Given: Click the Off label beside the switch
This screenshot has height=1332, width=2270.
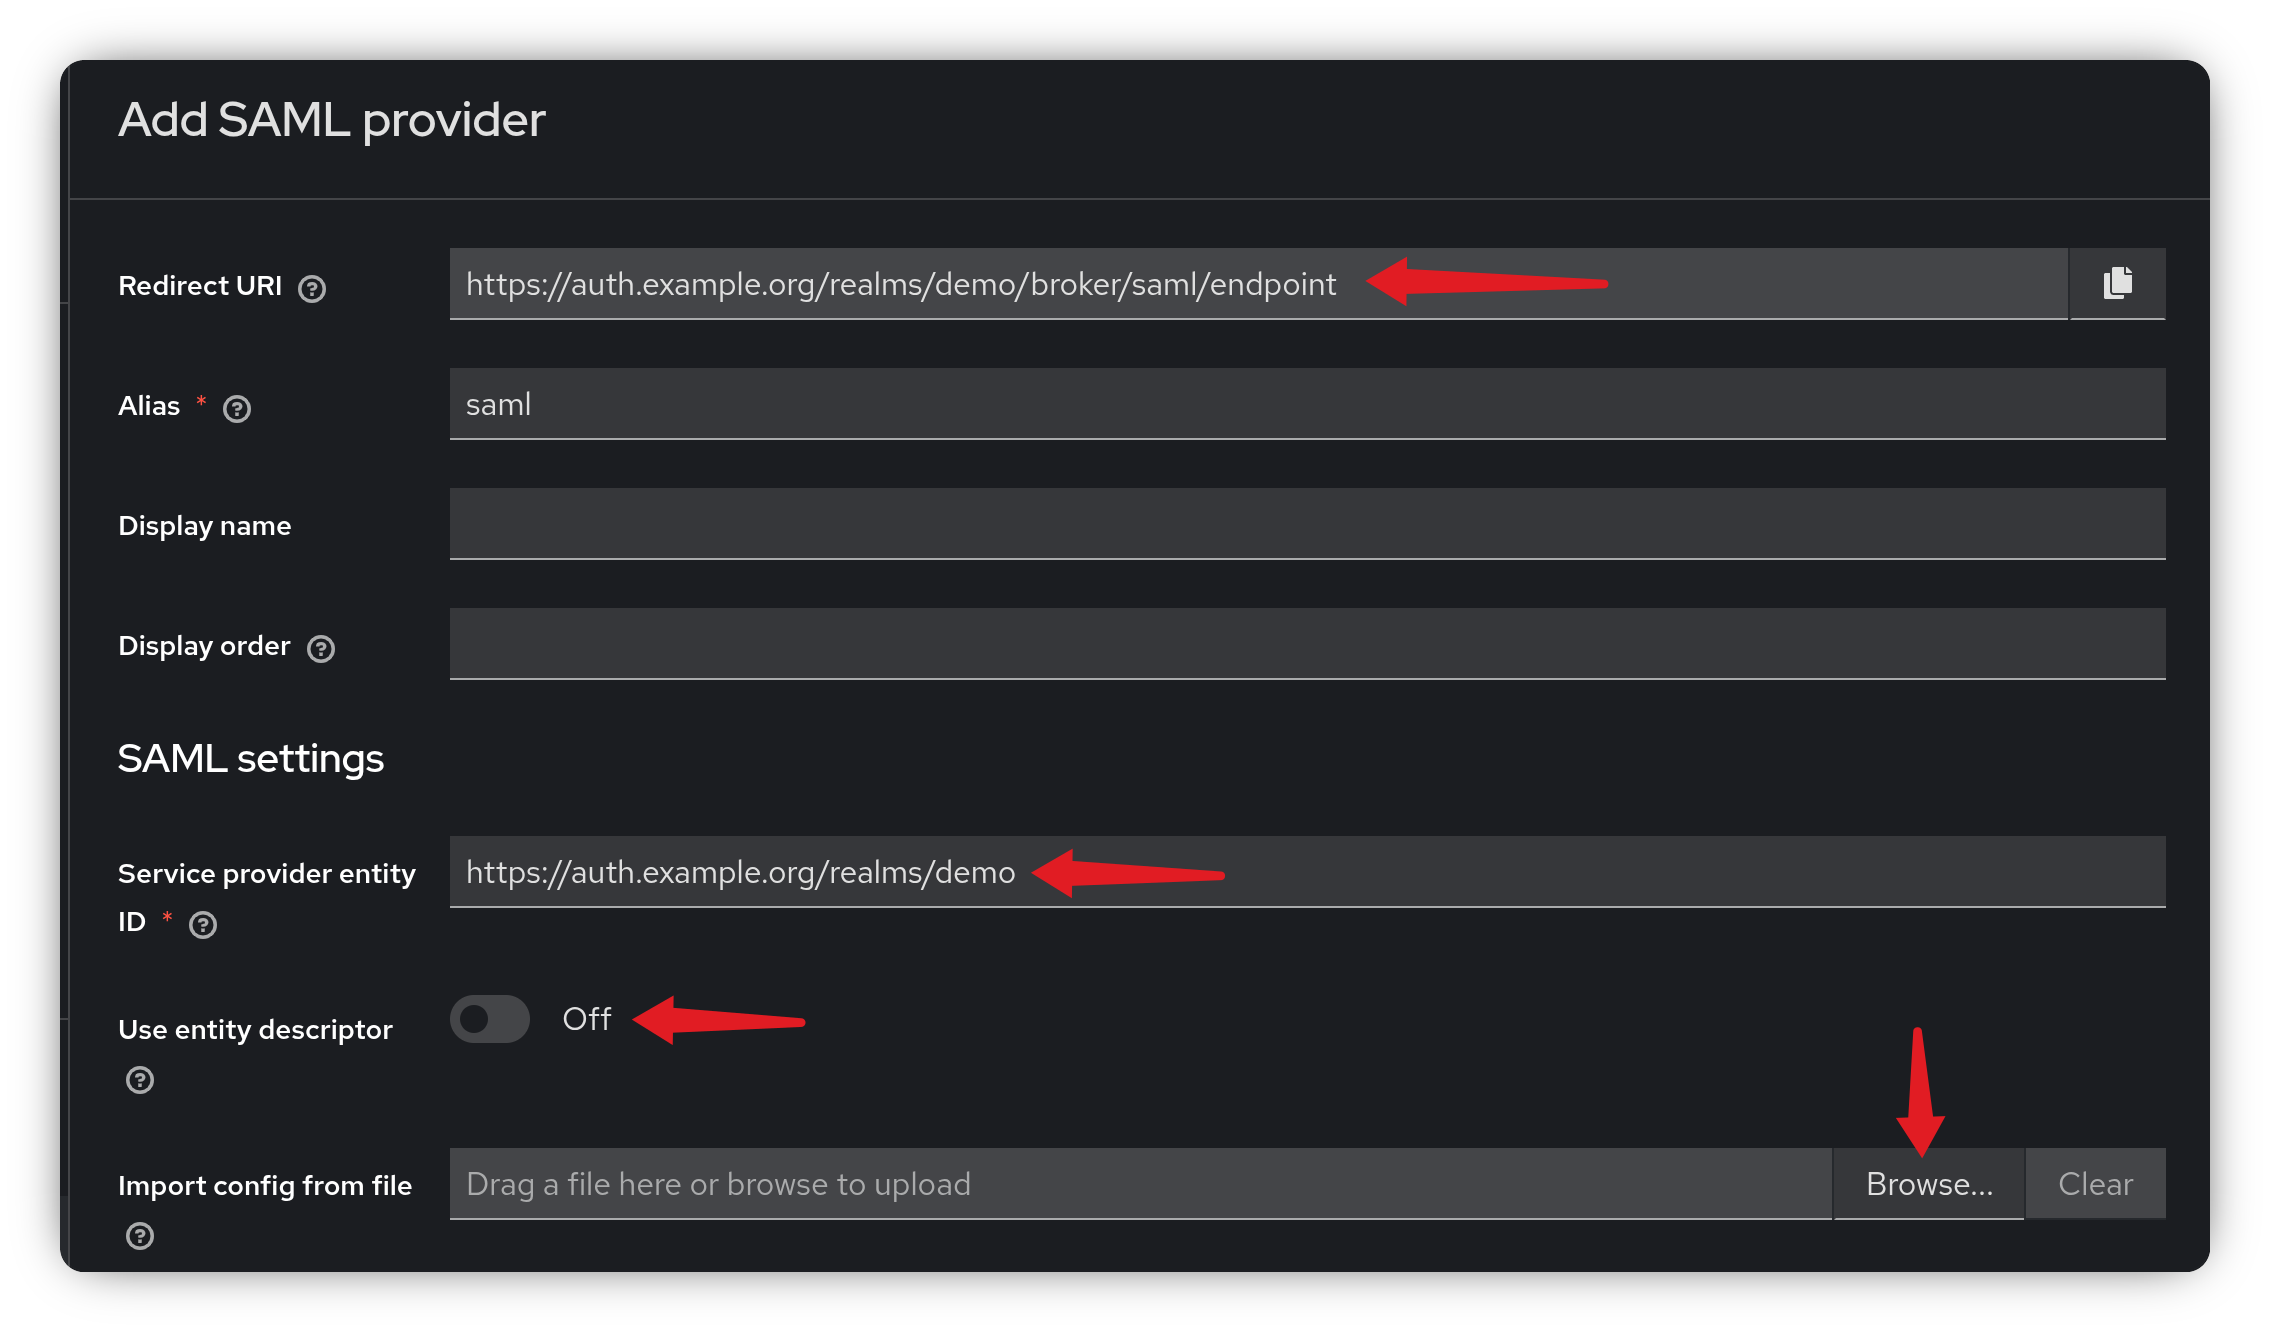Looking at the screenshot, I should tap(587, 1019).
